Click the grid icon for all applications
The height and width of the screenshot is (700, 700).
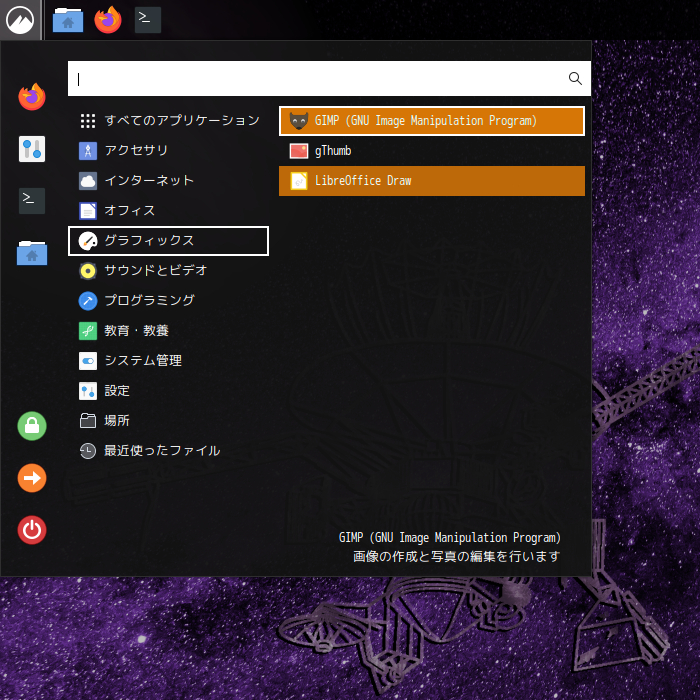point(88,121)
